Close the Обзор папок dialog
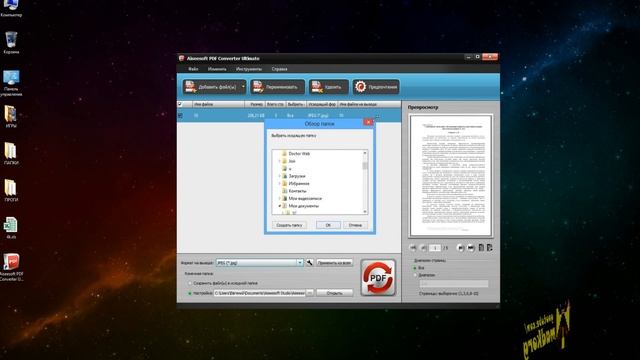Screen dimensions: 640x360 point(368,122)
